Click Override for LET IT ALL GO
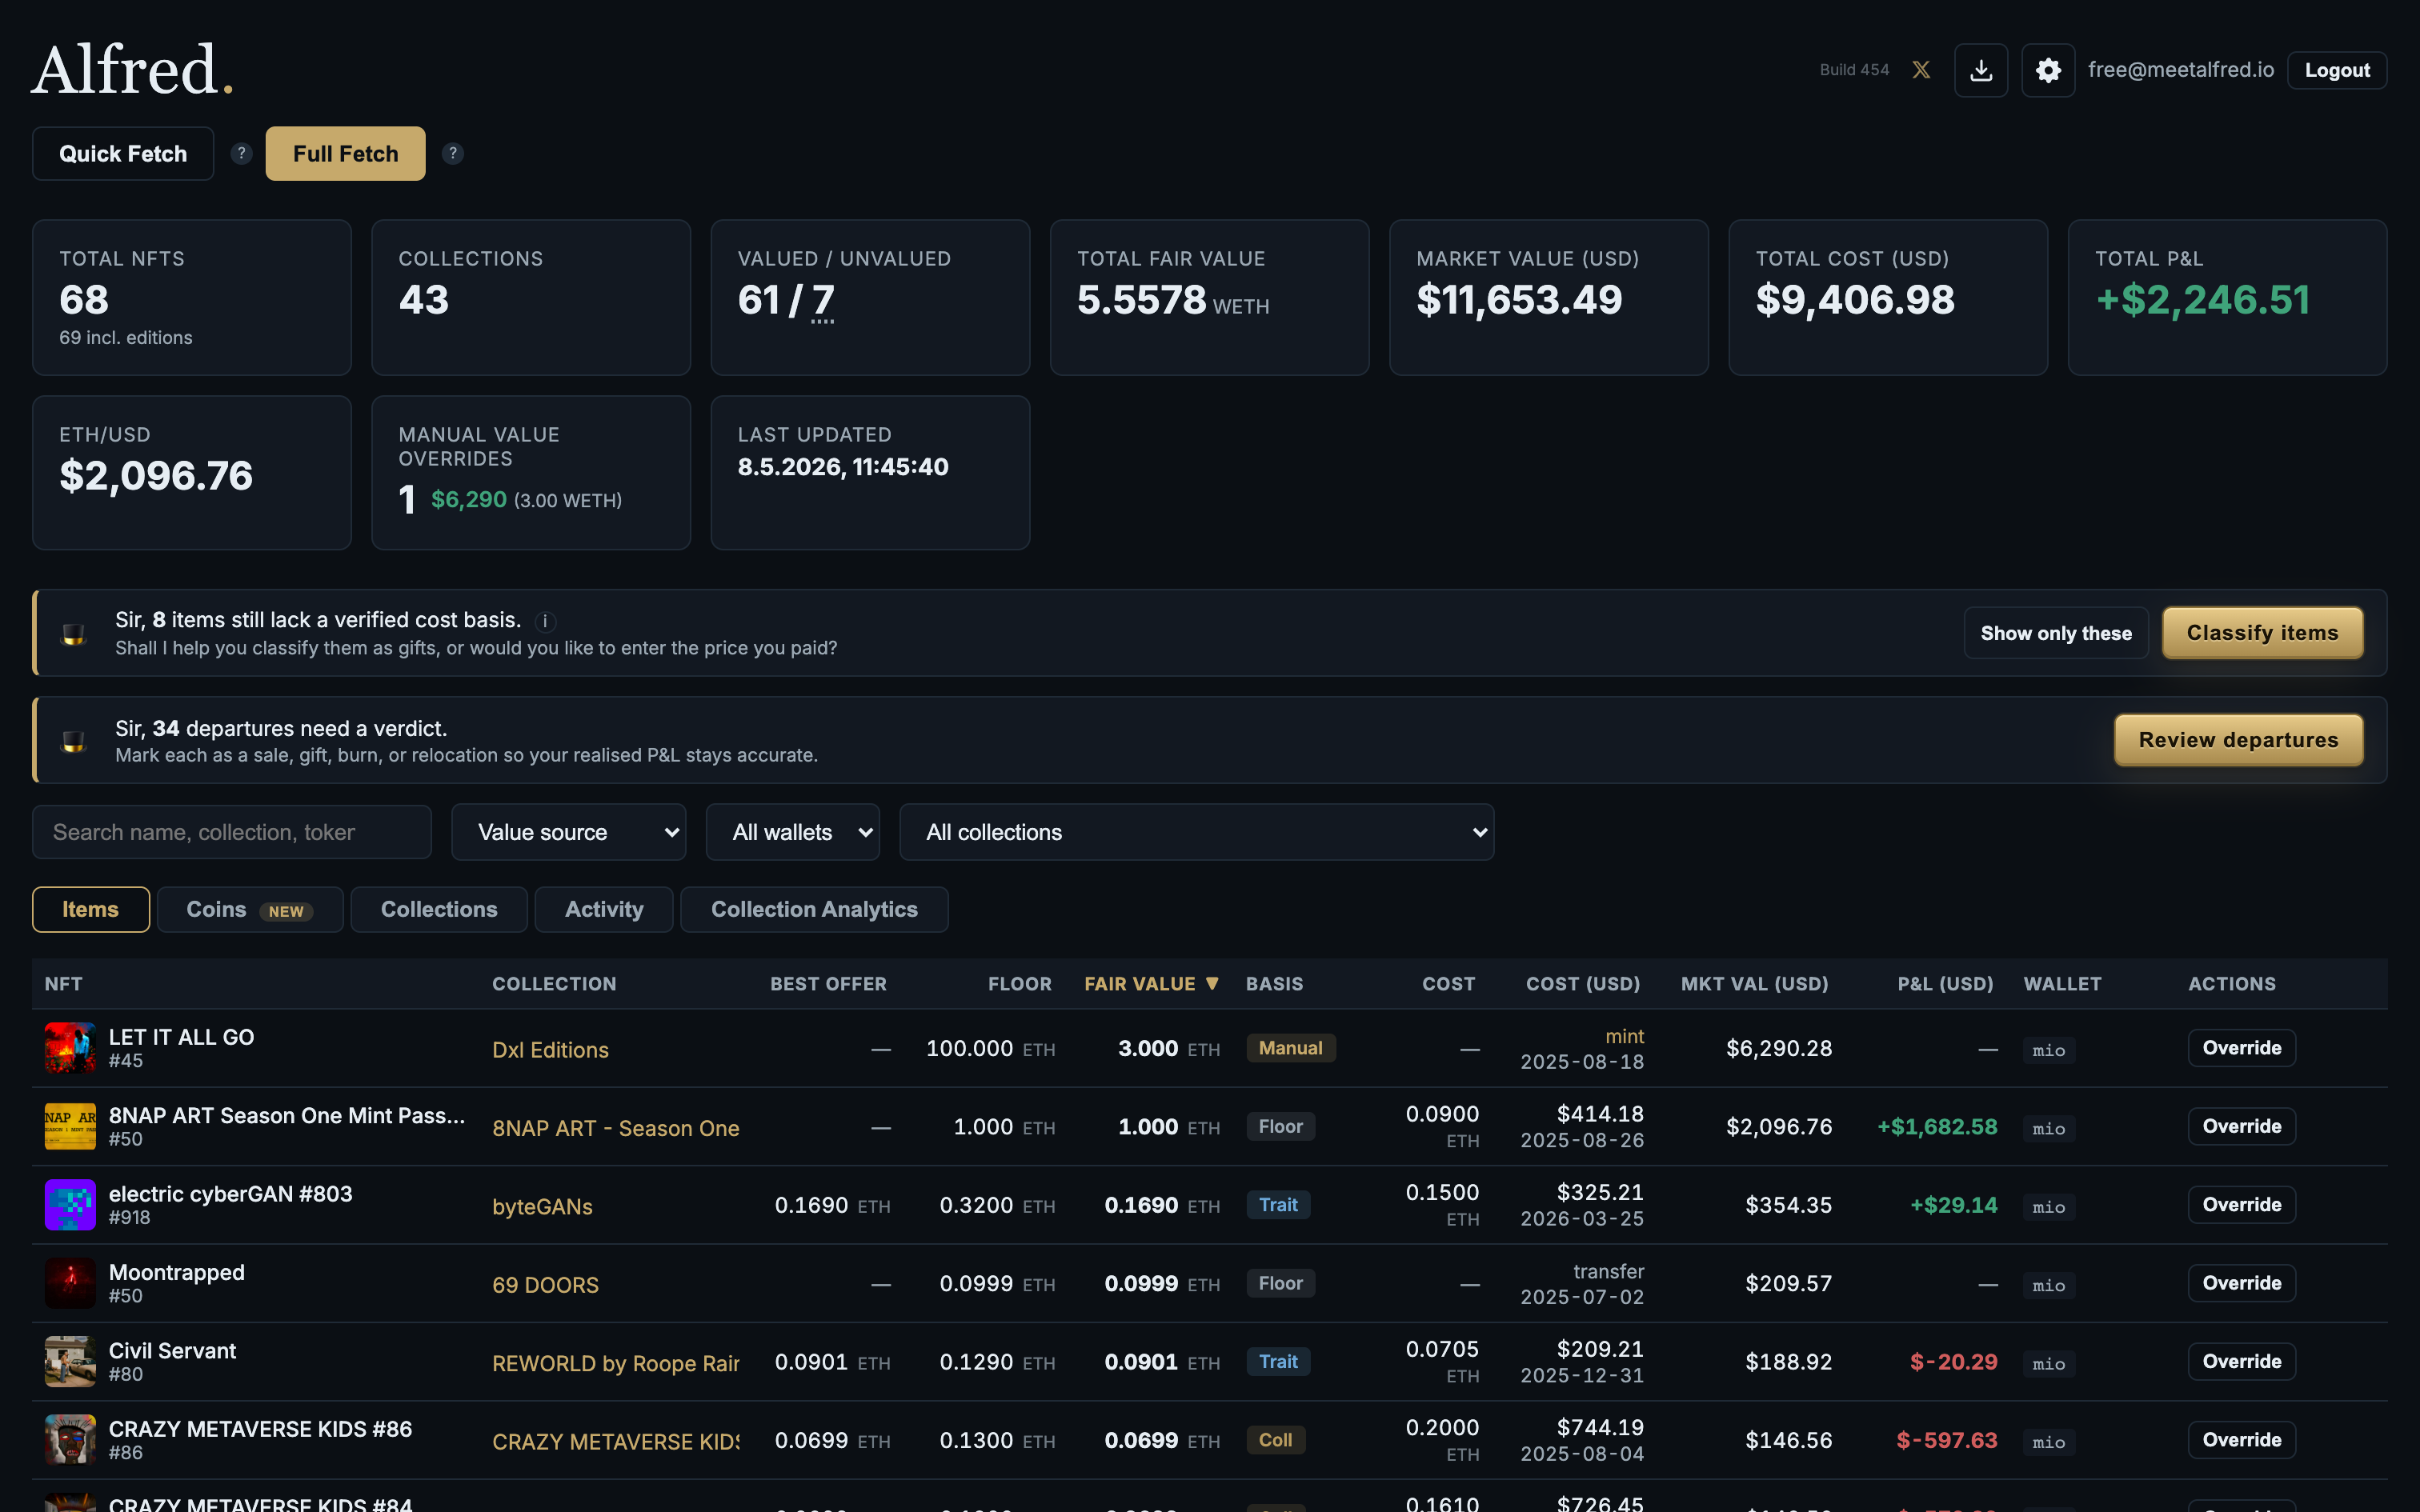2420x1512 pixels. [2241, 1048]
